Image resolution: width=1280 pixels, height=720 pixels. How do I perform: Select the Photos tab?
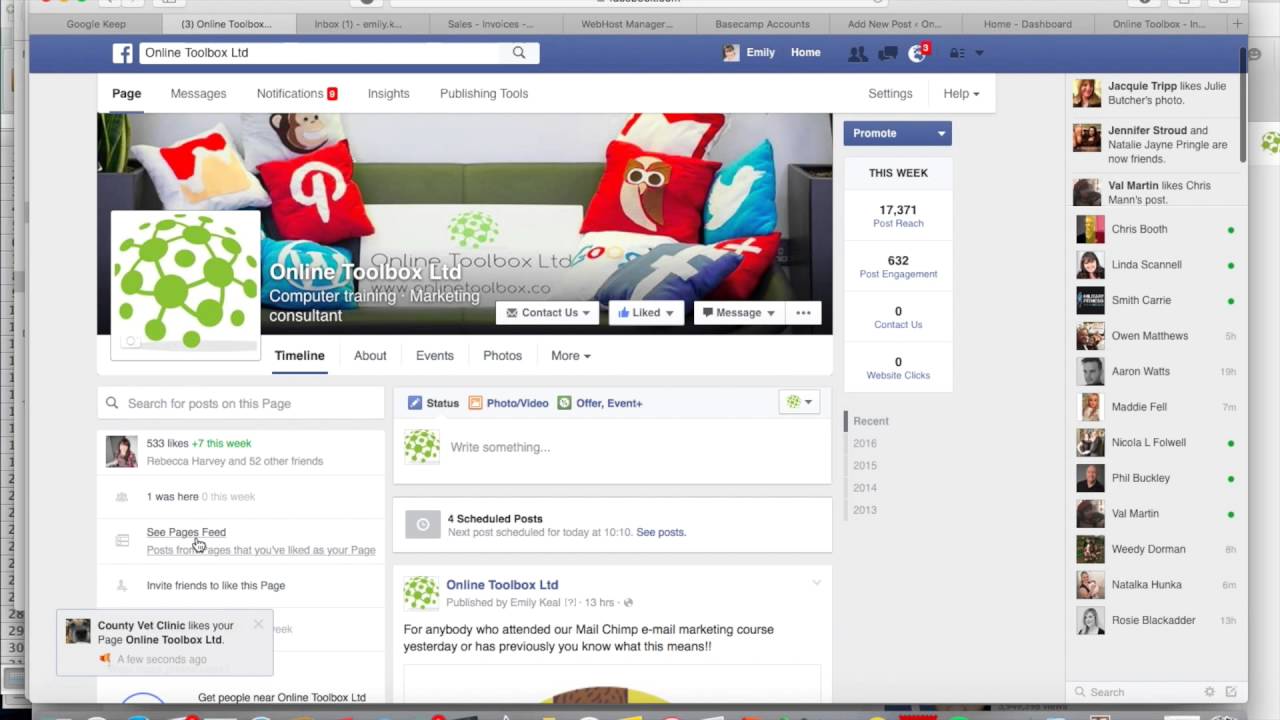(502, 356)
